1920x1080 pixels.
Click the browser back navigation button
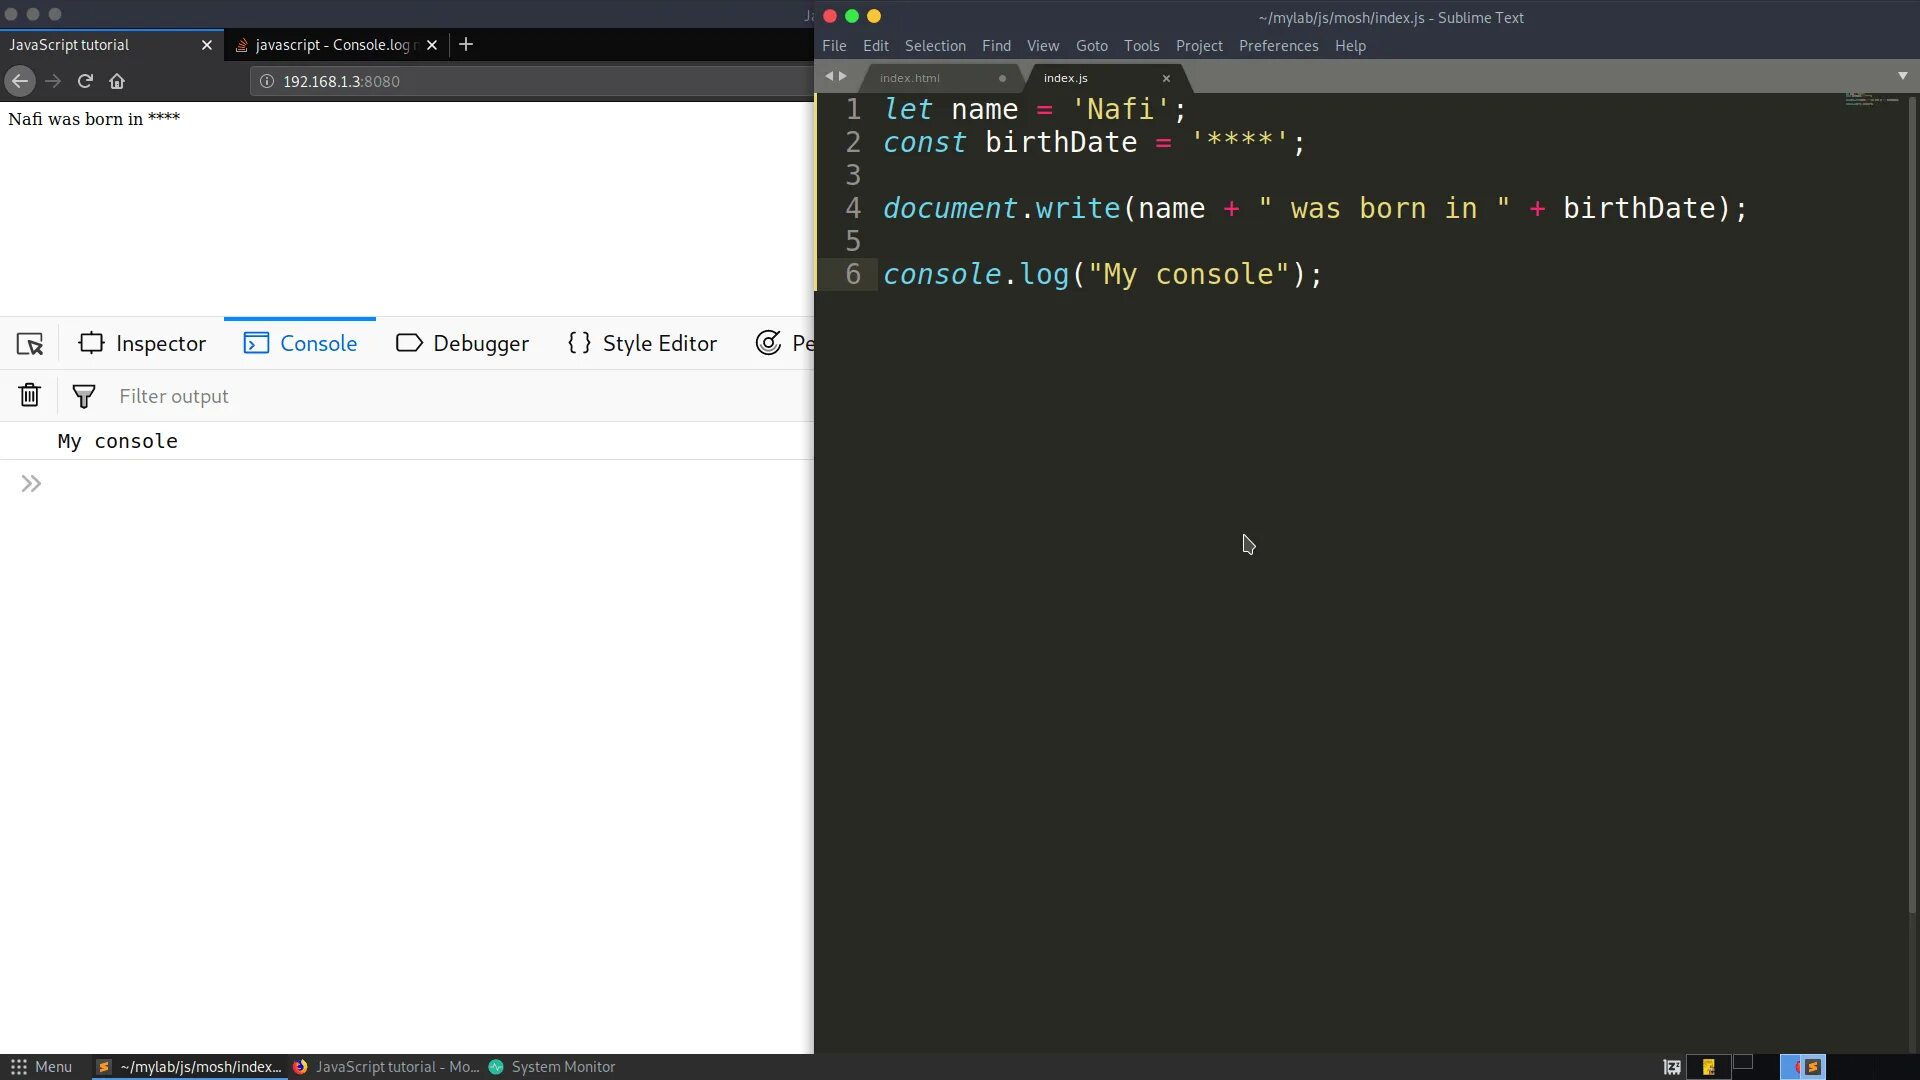click(x=20, y=80)
